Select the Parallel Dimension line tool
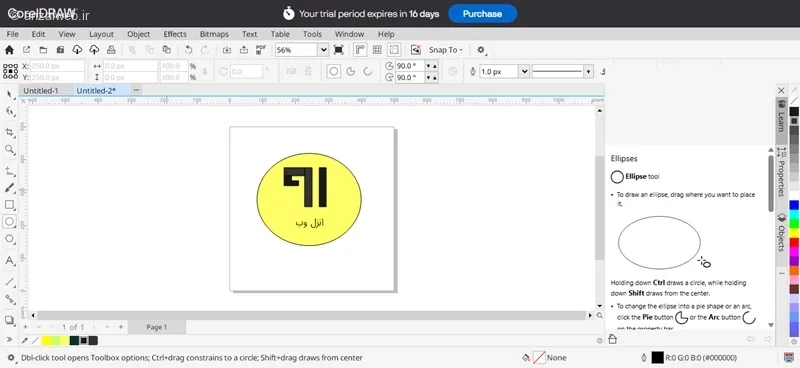This screenshot has height=368, width=800. pyautogui.click(x=9, y=282)
